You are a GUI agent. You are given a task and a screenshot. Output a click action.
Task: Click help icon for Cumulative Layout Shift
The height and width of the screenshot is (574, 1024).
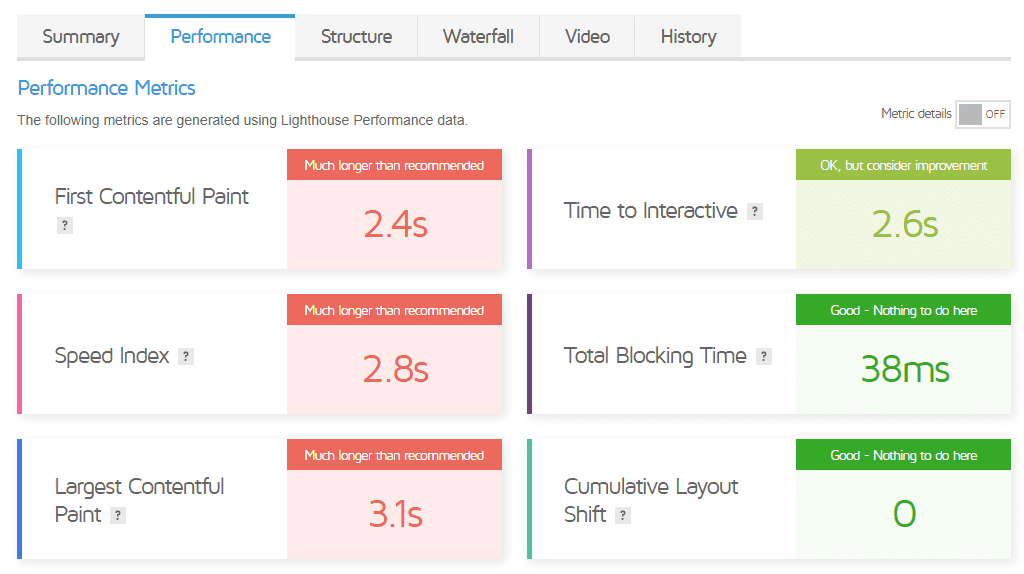point(623,516)
